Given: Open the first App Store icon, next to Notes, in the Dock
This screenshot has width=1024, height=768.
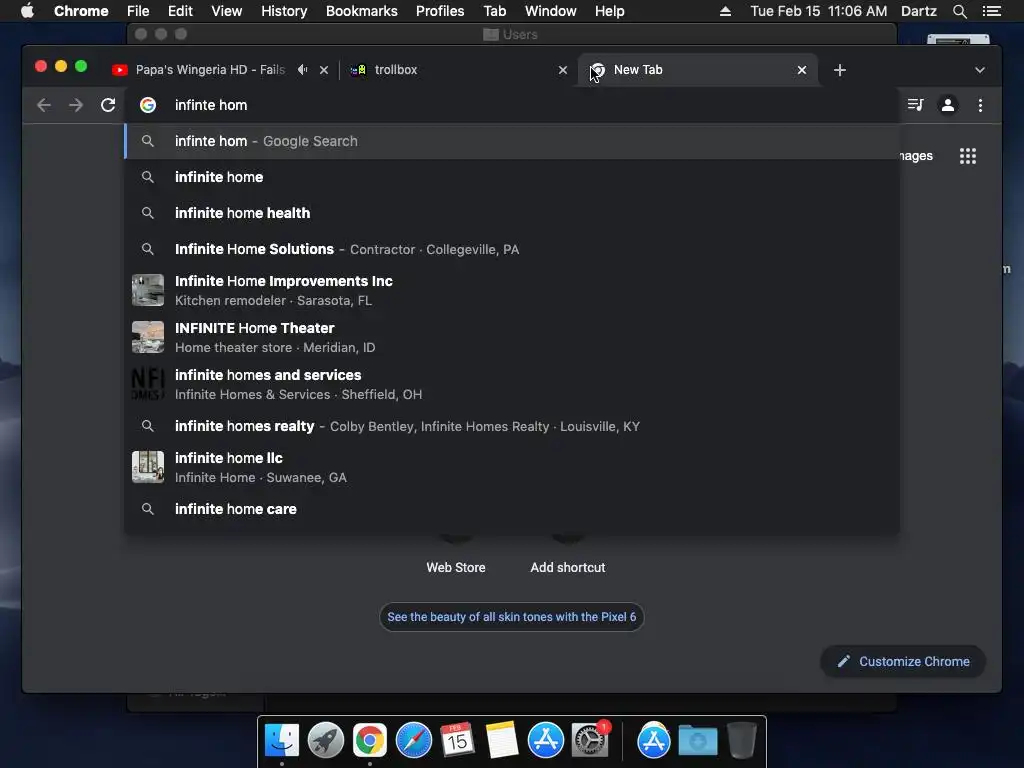Looking at the screenshot, I should click(545, 740).
